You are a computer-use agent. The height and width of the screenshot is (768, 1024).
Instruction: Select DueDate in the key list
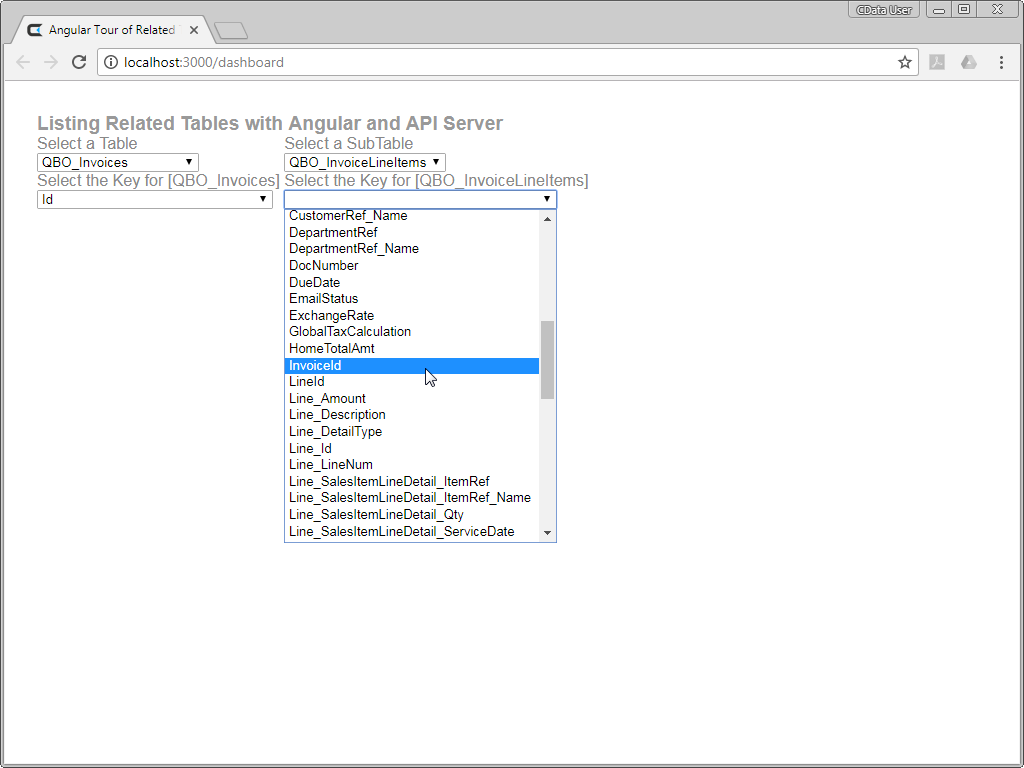314,282
